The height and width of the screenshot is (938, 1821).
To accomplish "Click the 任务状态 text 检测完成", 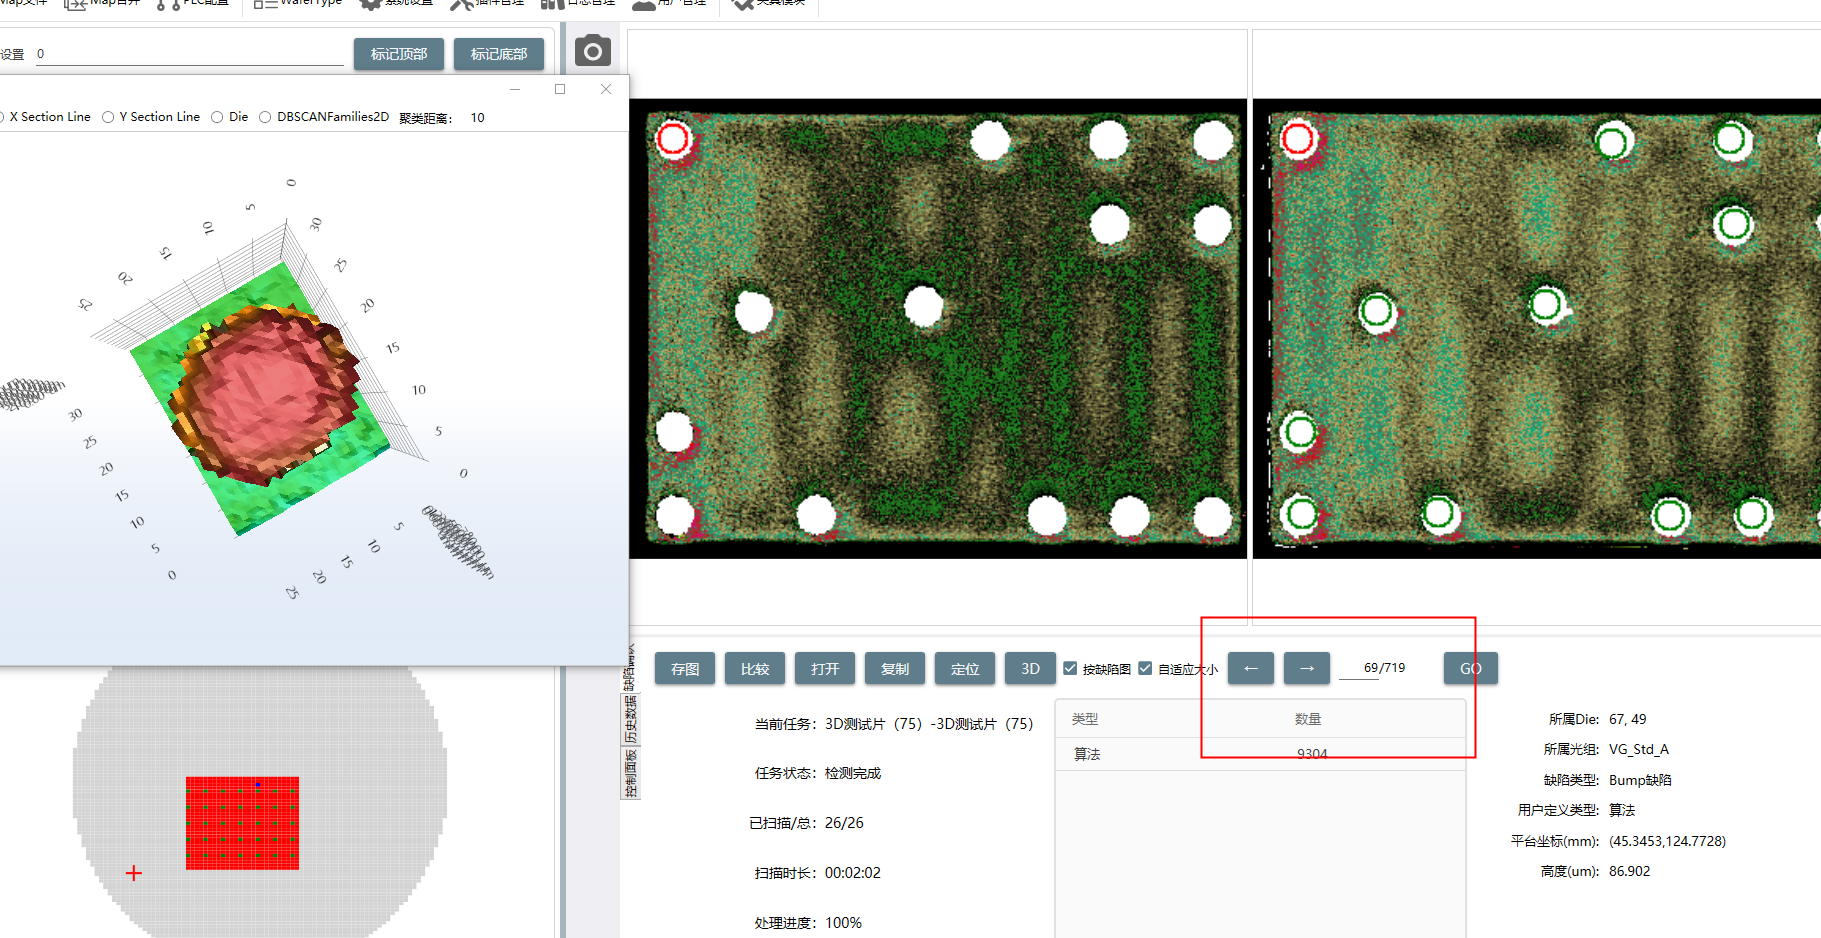I will 853,773.
